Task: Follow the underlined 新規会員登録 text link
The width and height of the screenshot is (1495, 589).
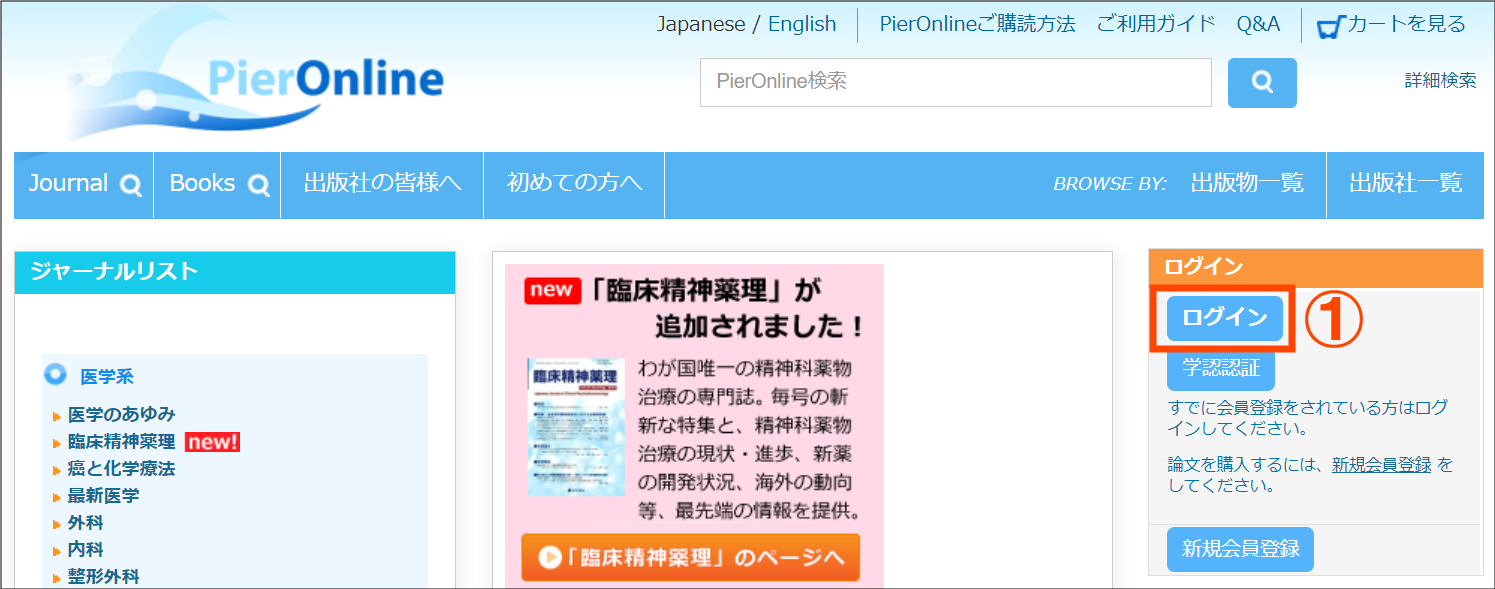Action: tap(1381, 465)
